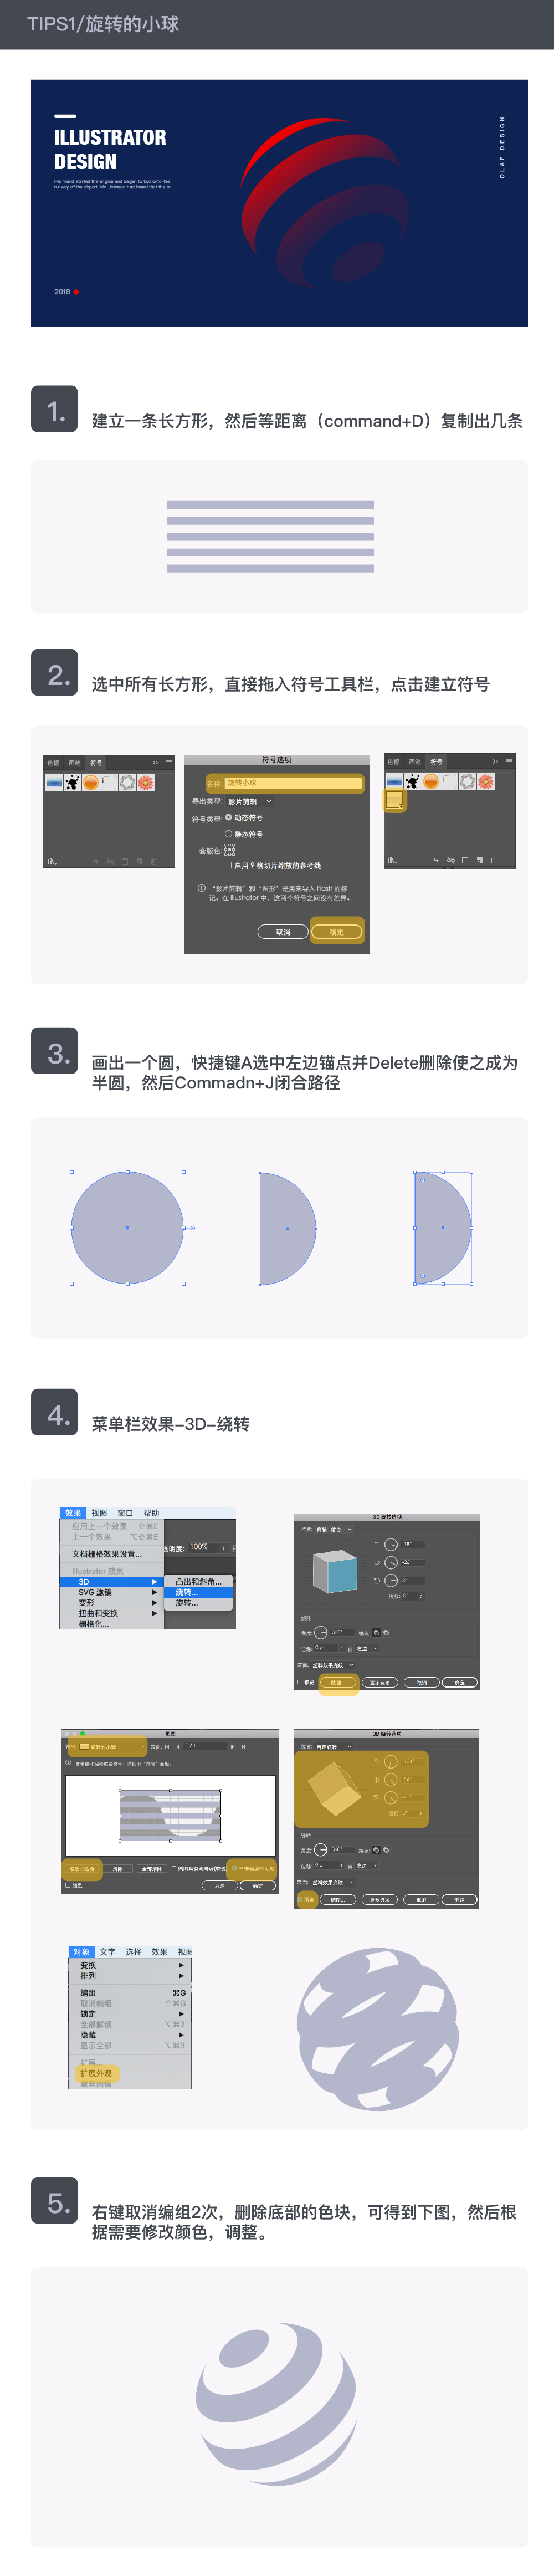Click the trash icon in right symbols panel
This screenshot has height=2576, width=554.
(494, 860)
